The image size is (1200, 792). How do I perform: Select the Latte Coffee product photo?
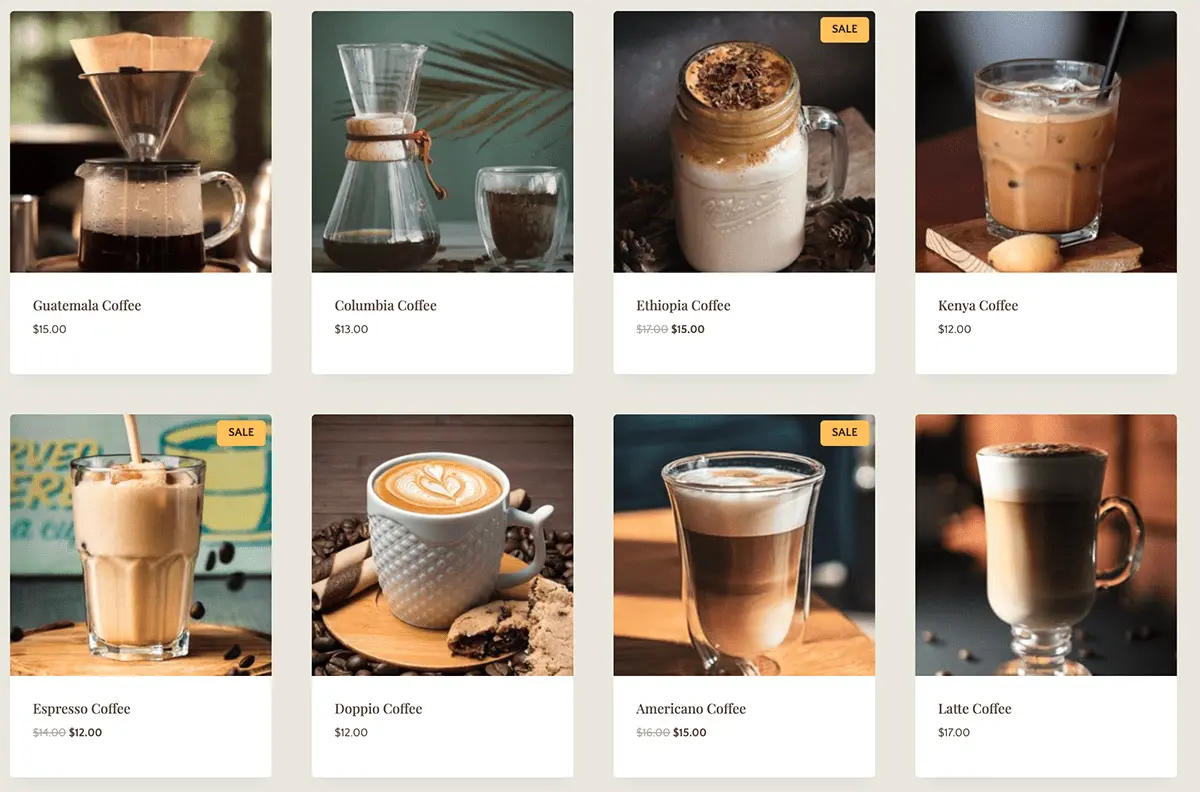pos(1046,545)
